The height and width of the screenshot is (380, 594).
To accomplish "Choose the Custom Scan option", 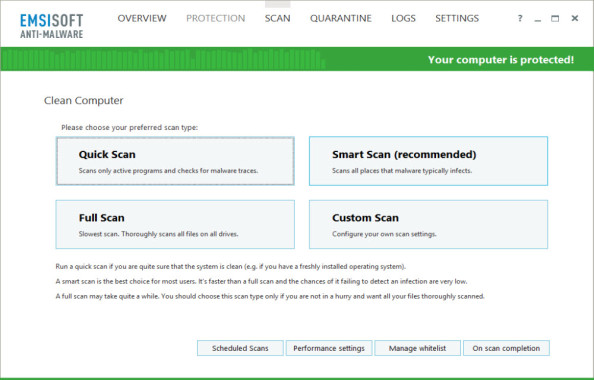I will [x=428, y=224].
